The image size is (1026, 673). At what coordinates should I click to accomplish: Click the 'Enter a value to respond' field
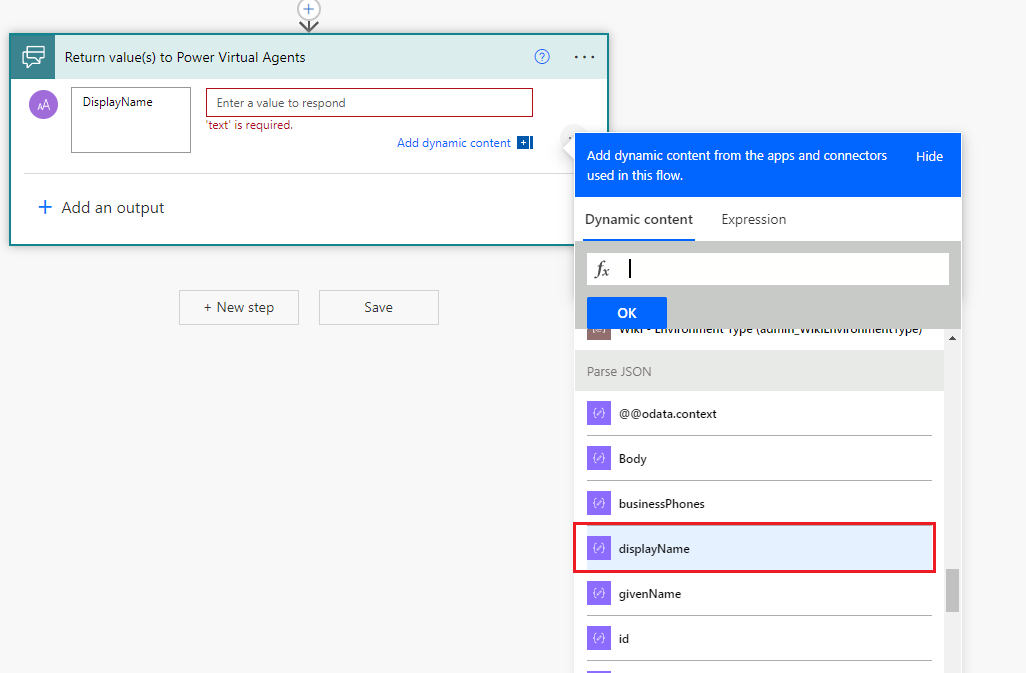[369, 103]
